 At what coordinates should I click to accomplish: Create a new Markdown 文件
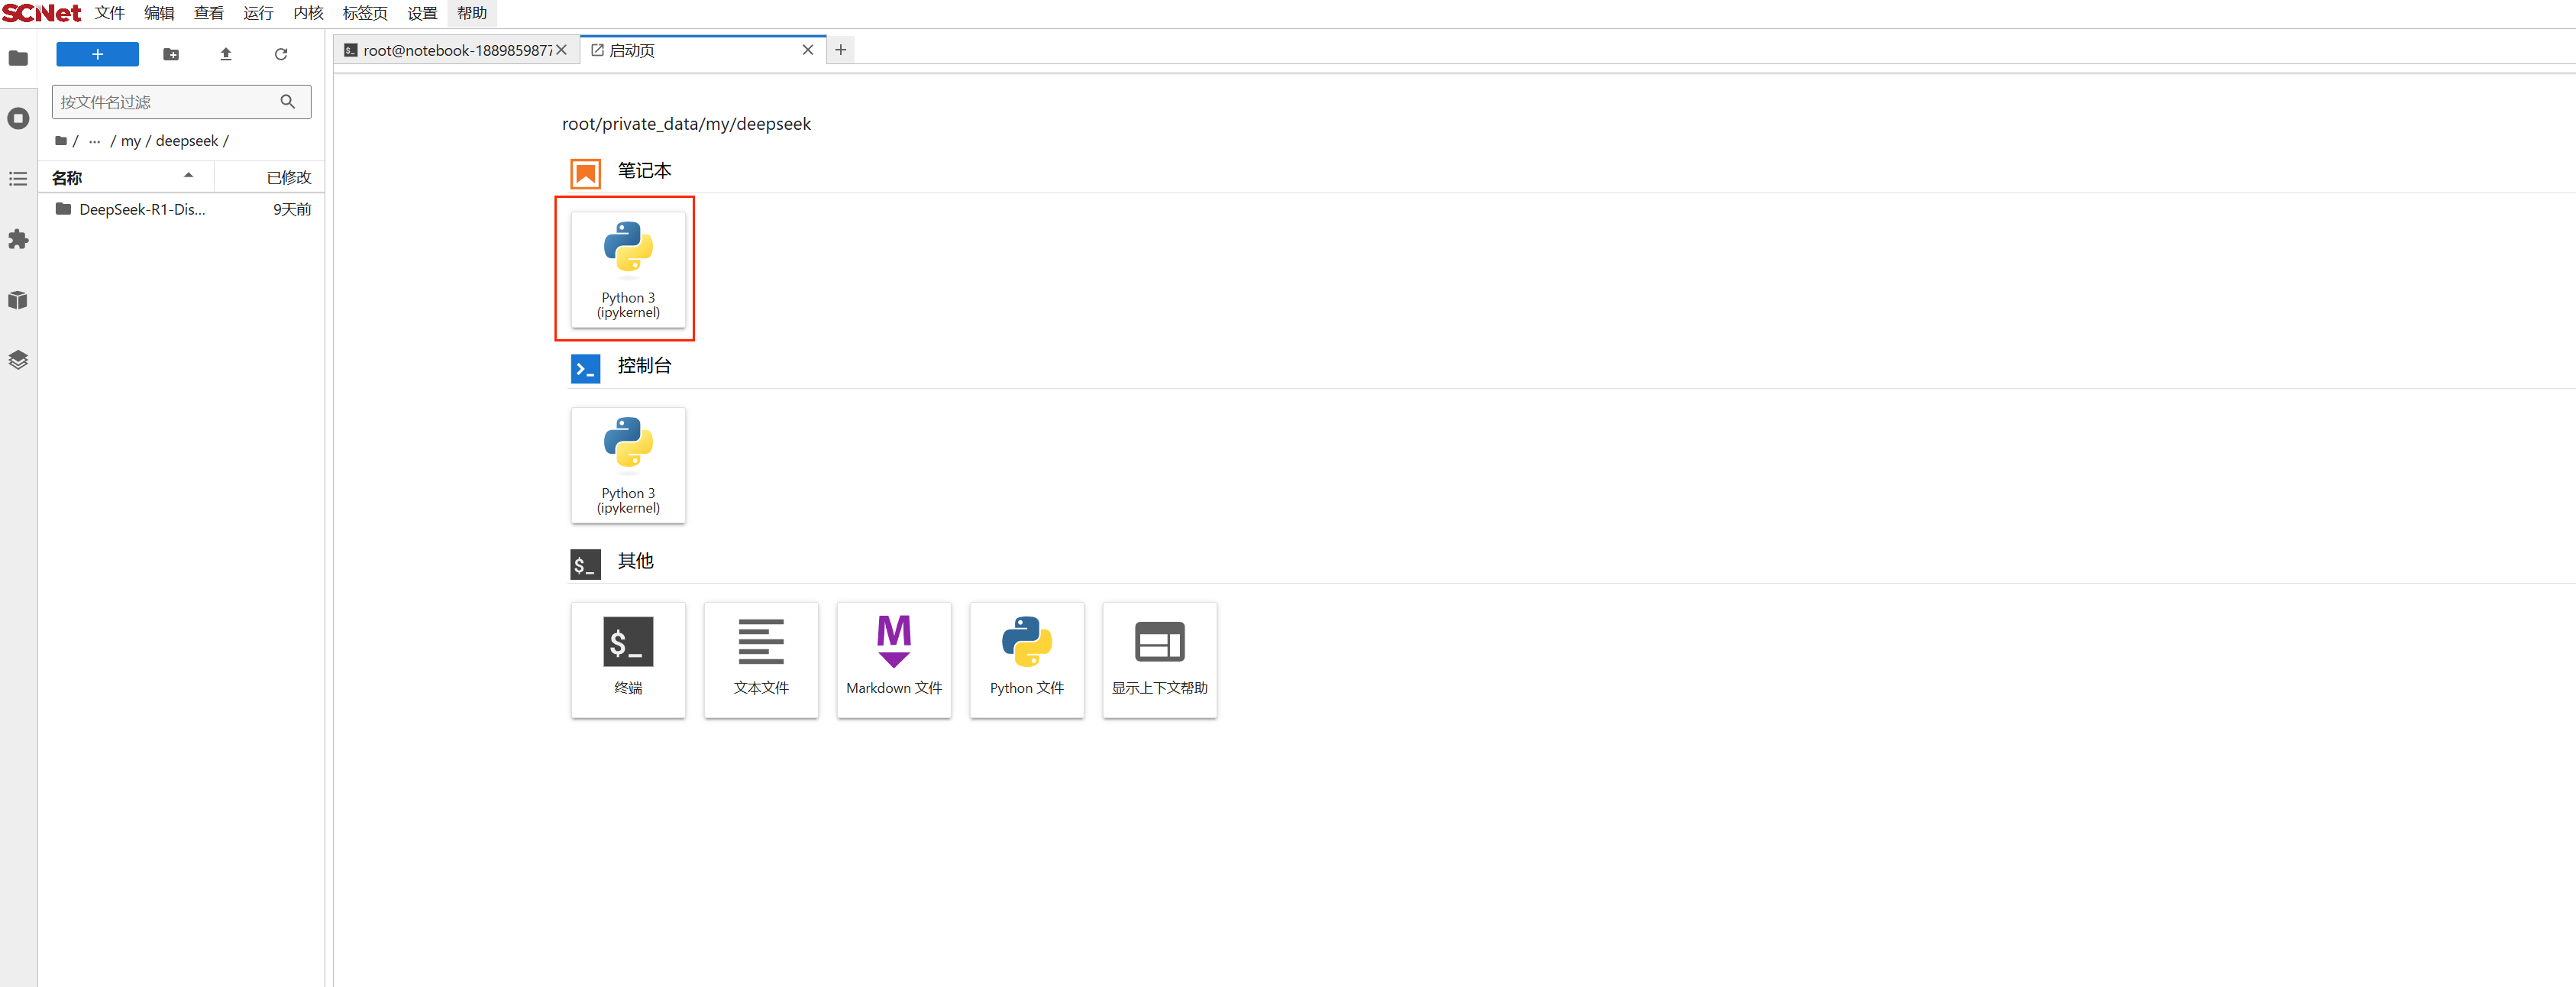tap(893, 659)
